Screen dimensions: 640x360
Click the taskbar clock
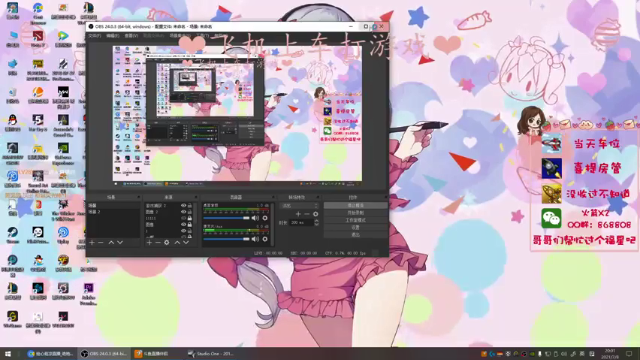(x=611, y=353)
